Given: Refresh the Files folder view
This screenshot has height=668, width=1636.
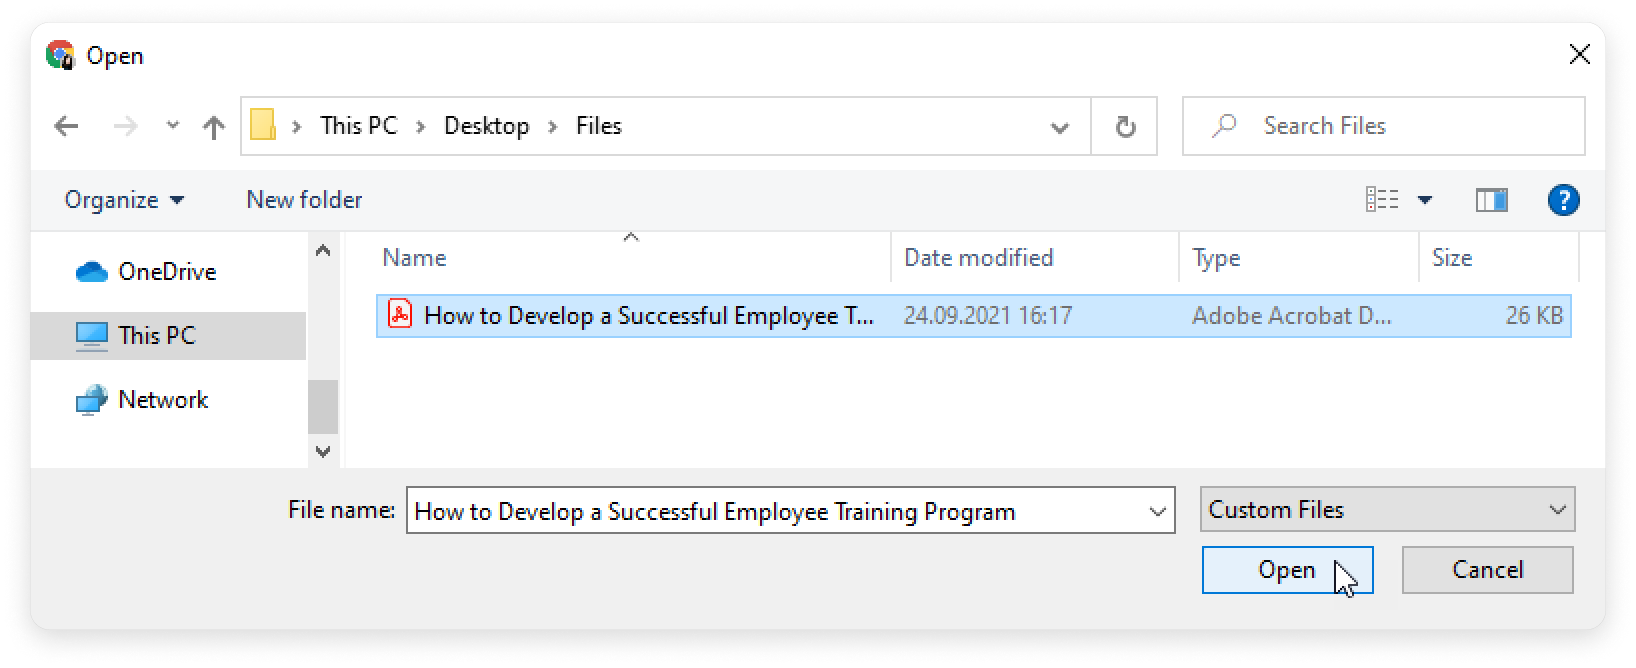Looking at the screenshot, I should pos(1125,127).
